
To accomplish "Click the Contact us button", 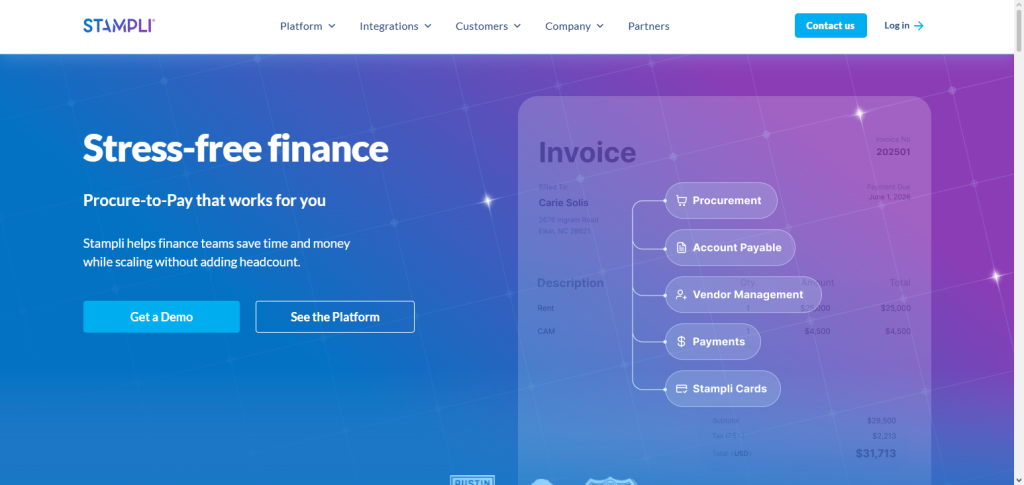I will (x=830, y=25).
